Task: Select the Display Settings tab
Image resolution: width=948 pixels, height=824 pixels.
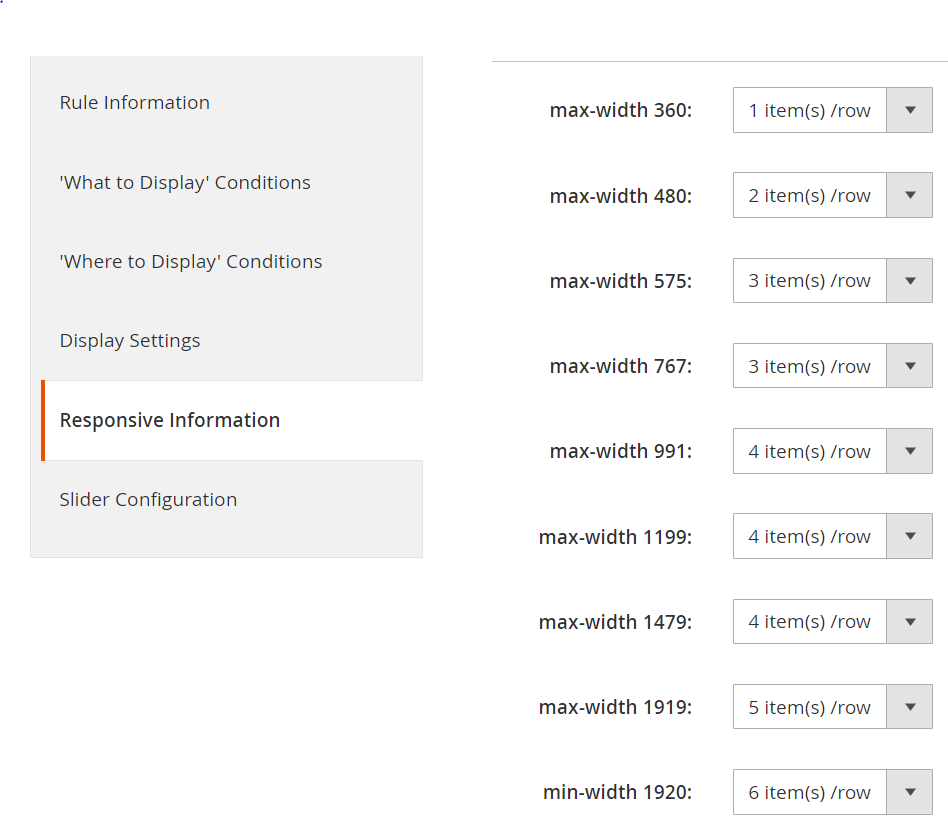Action: click(130, 341)
